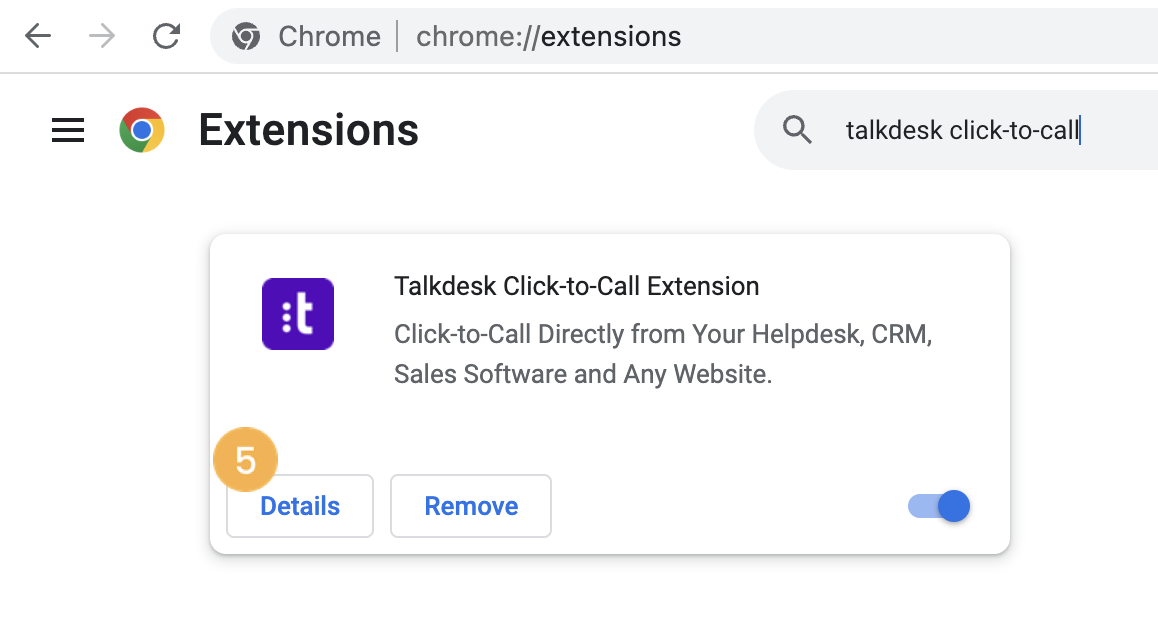Click the Talkdesk Click-to-Call Extension title text
Screen dimensions: 1158x638
point(577,286)
